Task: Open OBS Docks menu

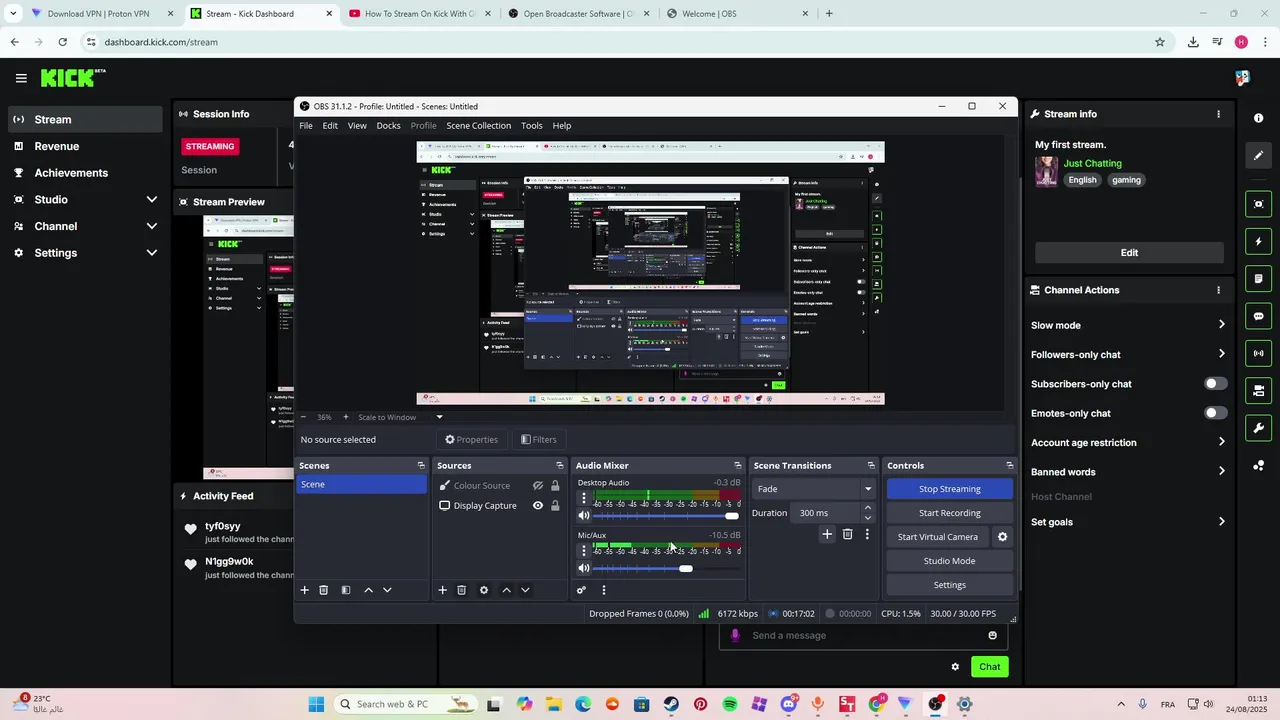Action: [x=388, y=126]
